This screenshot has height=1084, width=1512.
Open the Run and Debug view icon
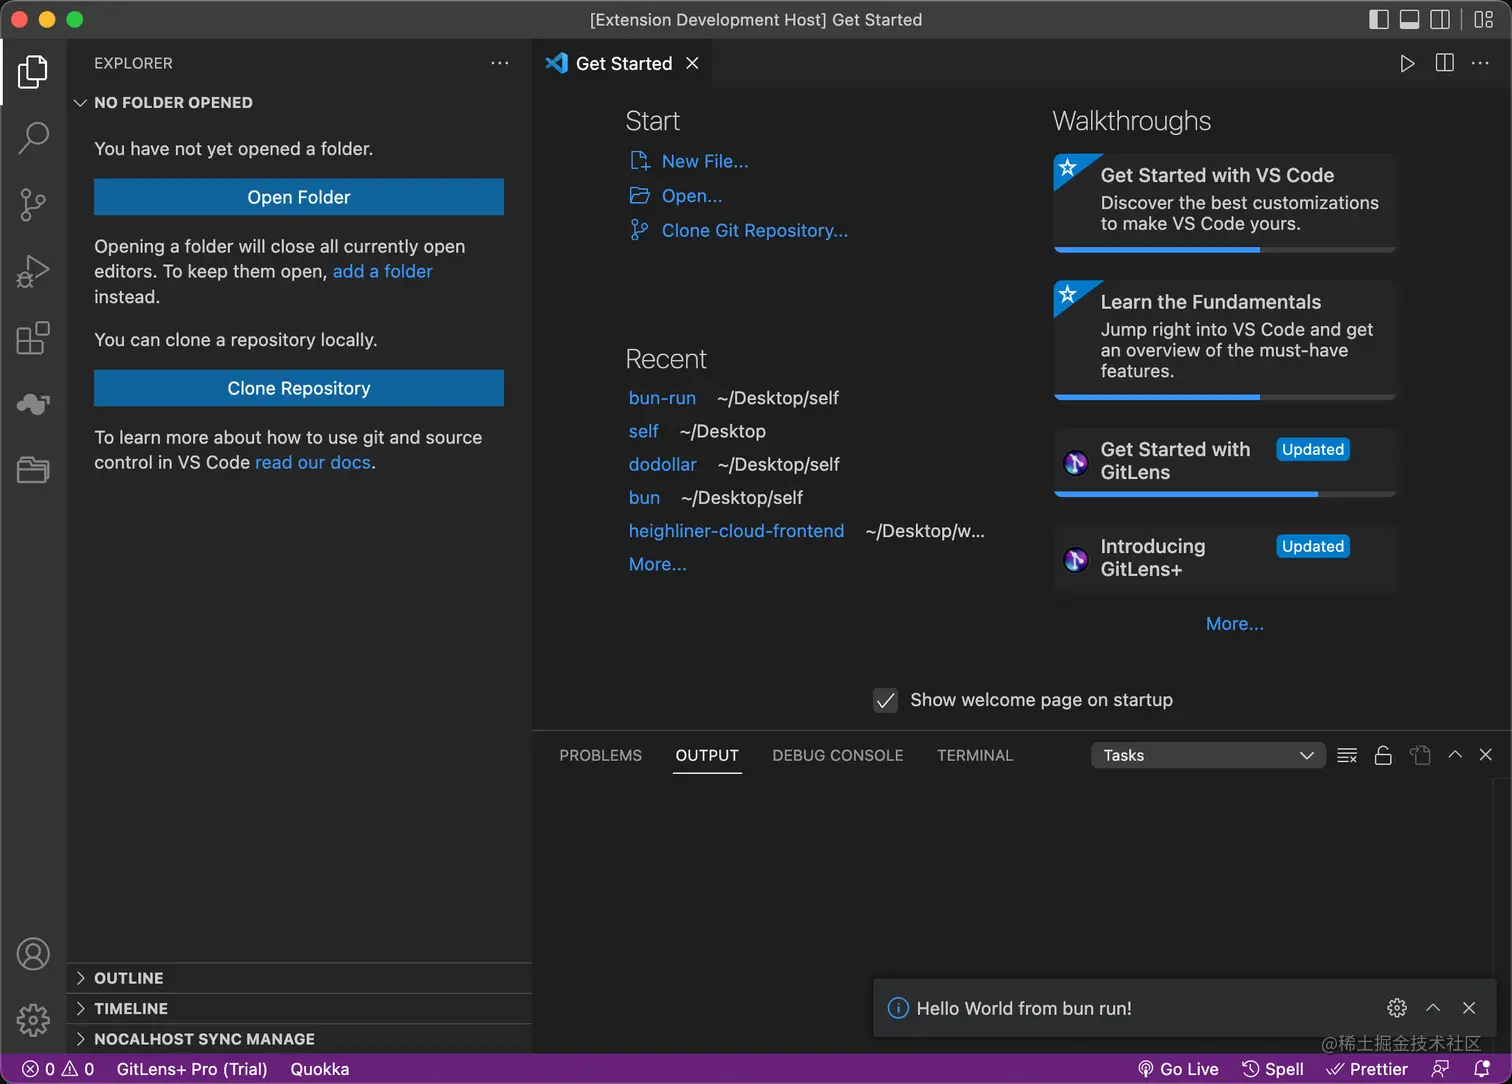[x=33, y=271]
